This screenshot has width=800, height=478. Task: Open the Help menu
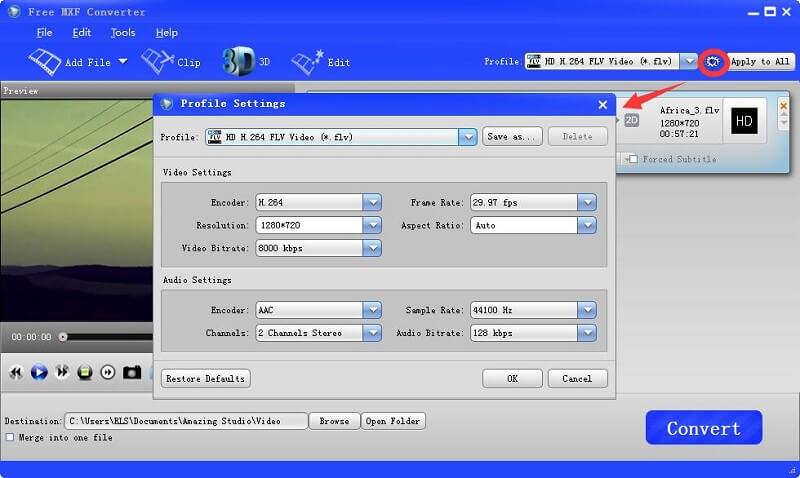167,33
